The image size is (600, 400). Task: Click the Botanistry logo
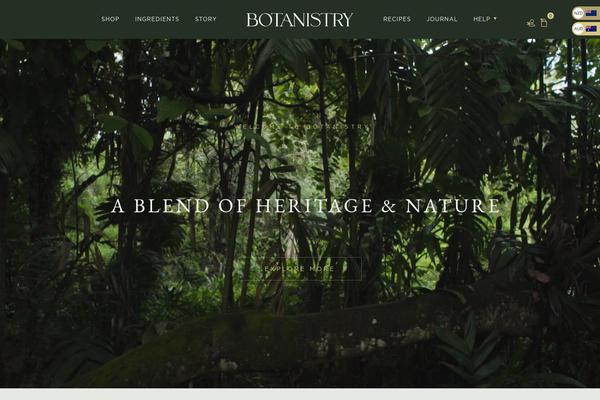[300, 20]
